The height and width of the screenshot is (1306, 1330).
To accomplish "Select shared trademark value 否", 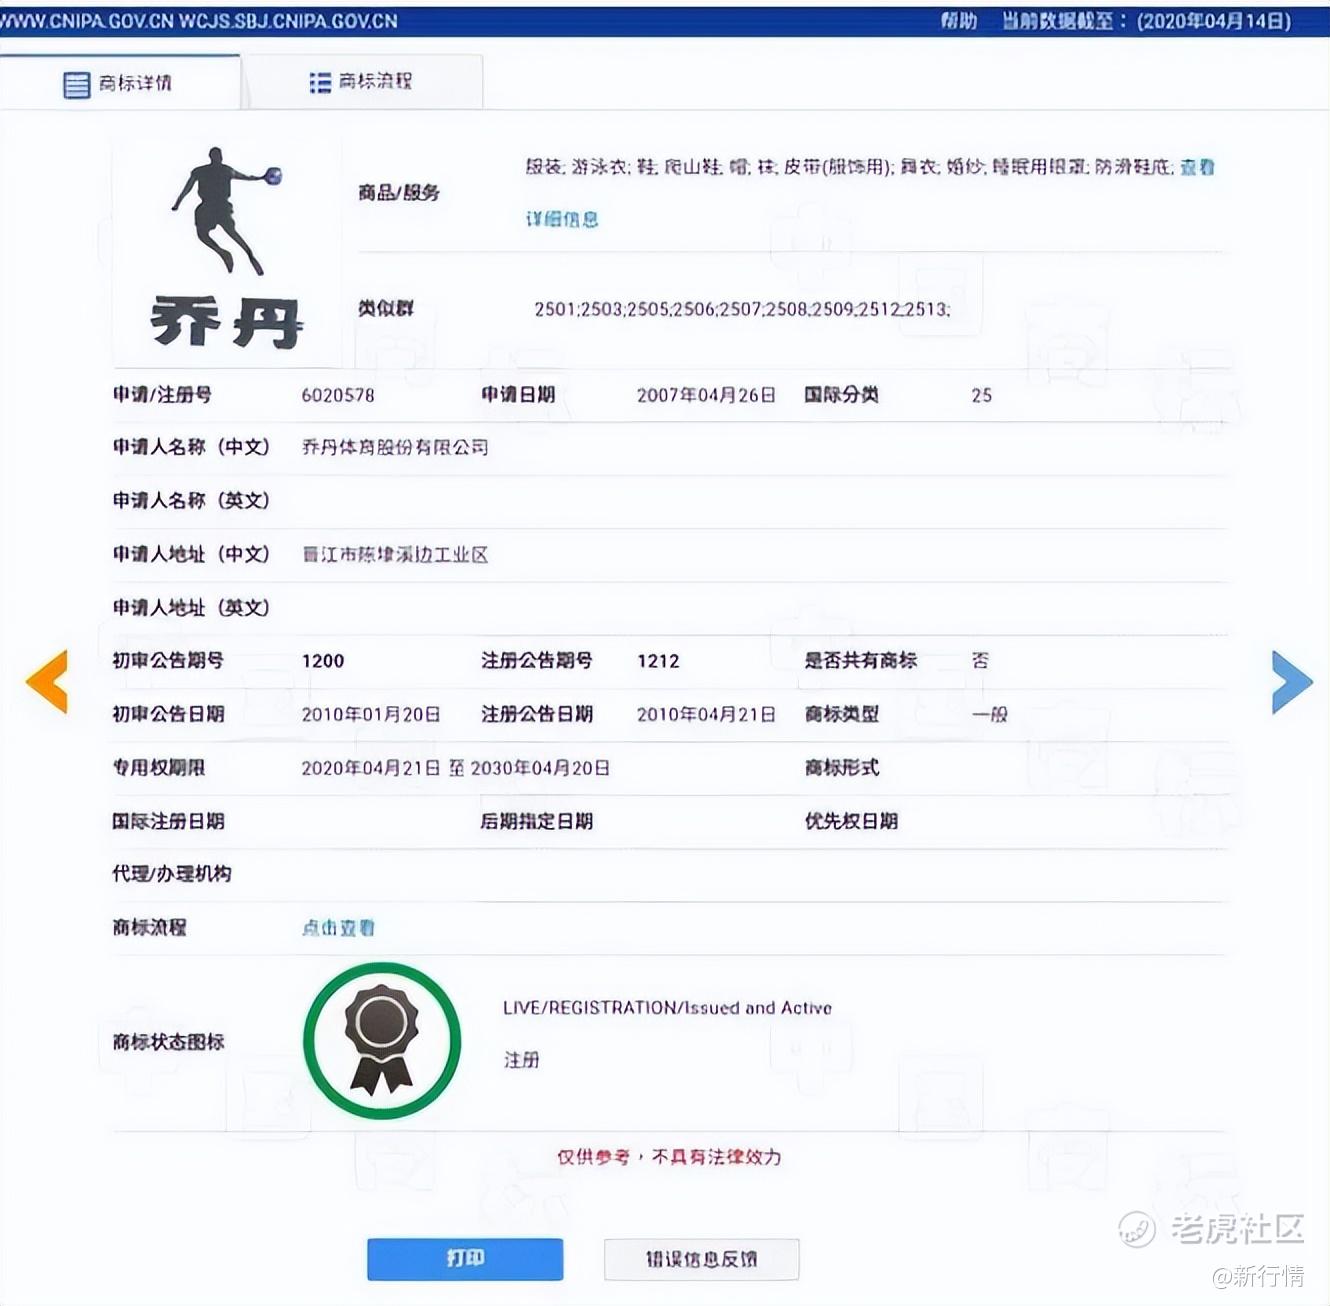I will pos(980,660).
